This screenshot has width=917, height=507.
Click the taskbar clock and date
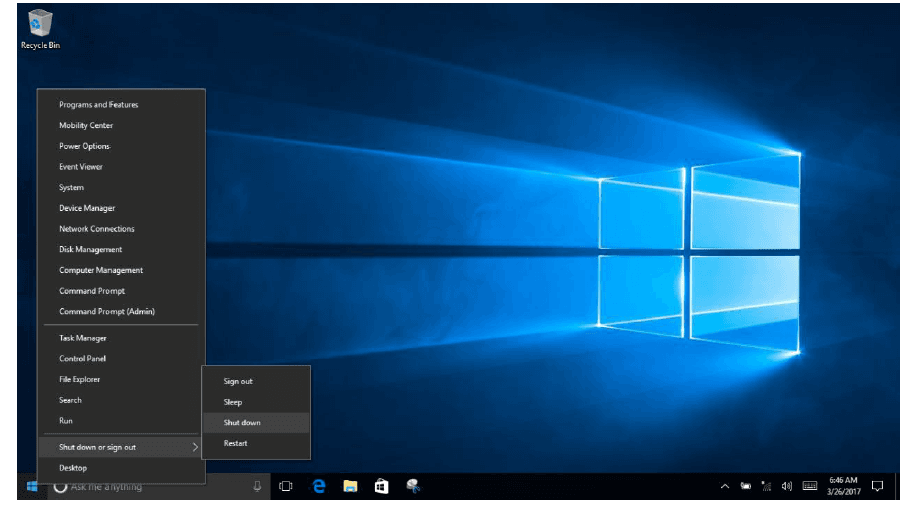point(843,486)
